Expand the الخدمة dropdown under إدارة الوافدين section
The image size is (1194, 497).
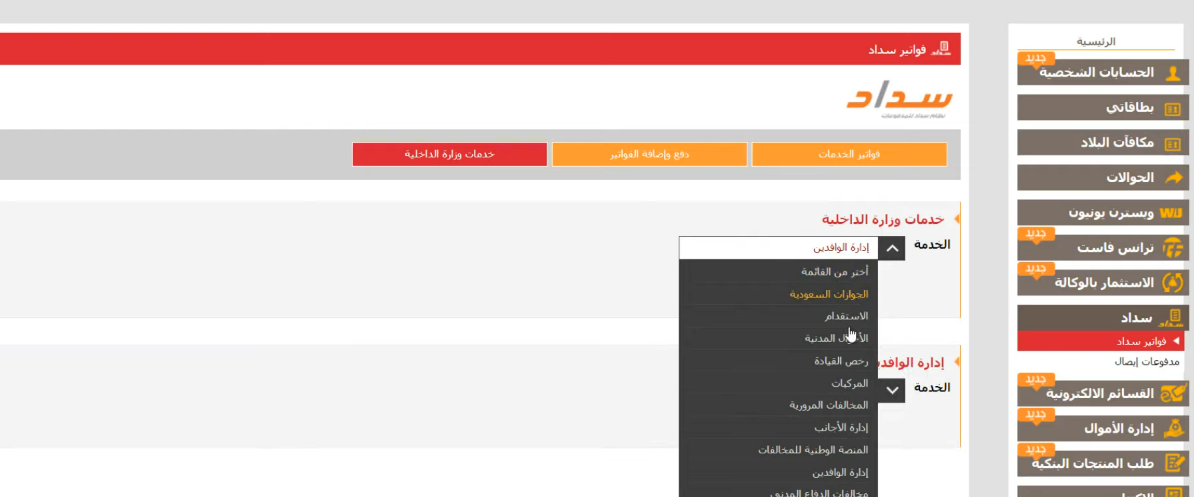coord(892,390)
